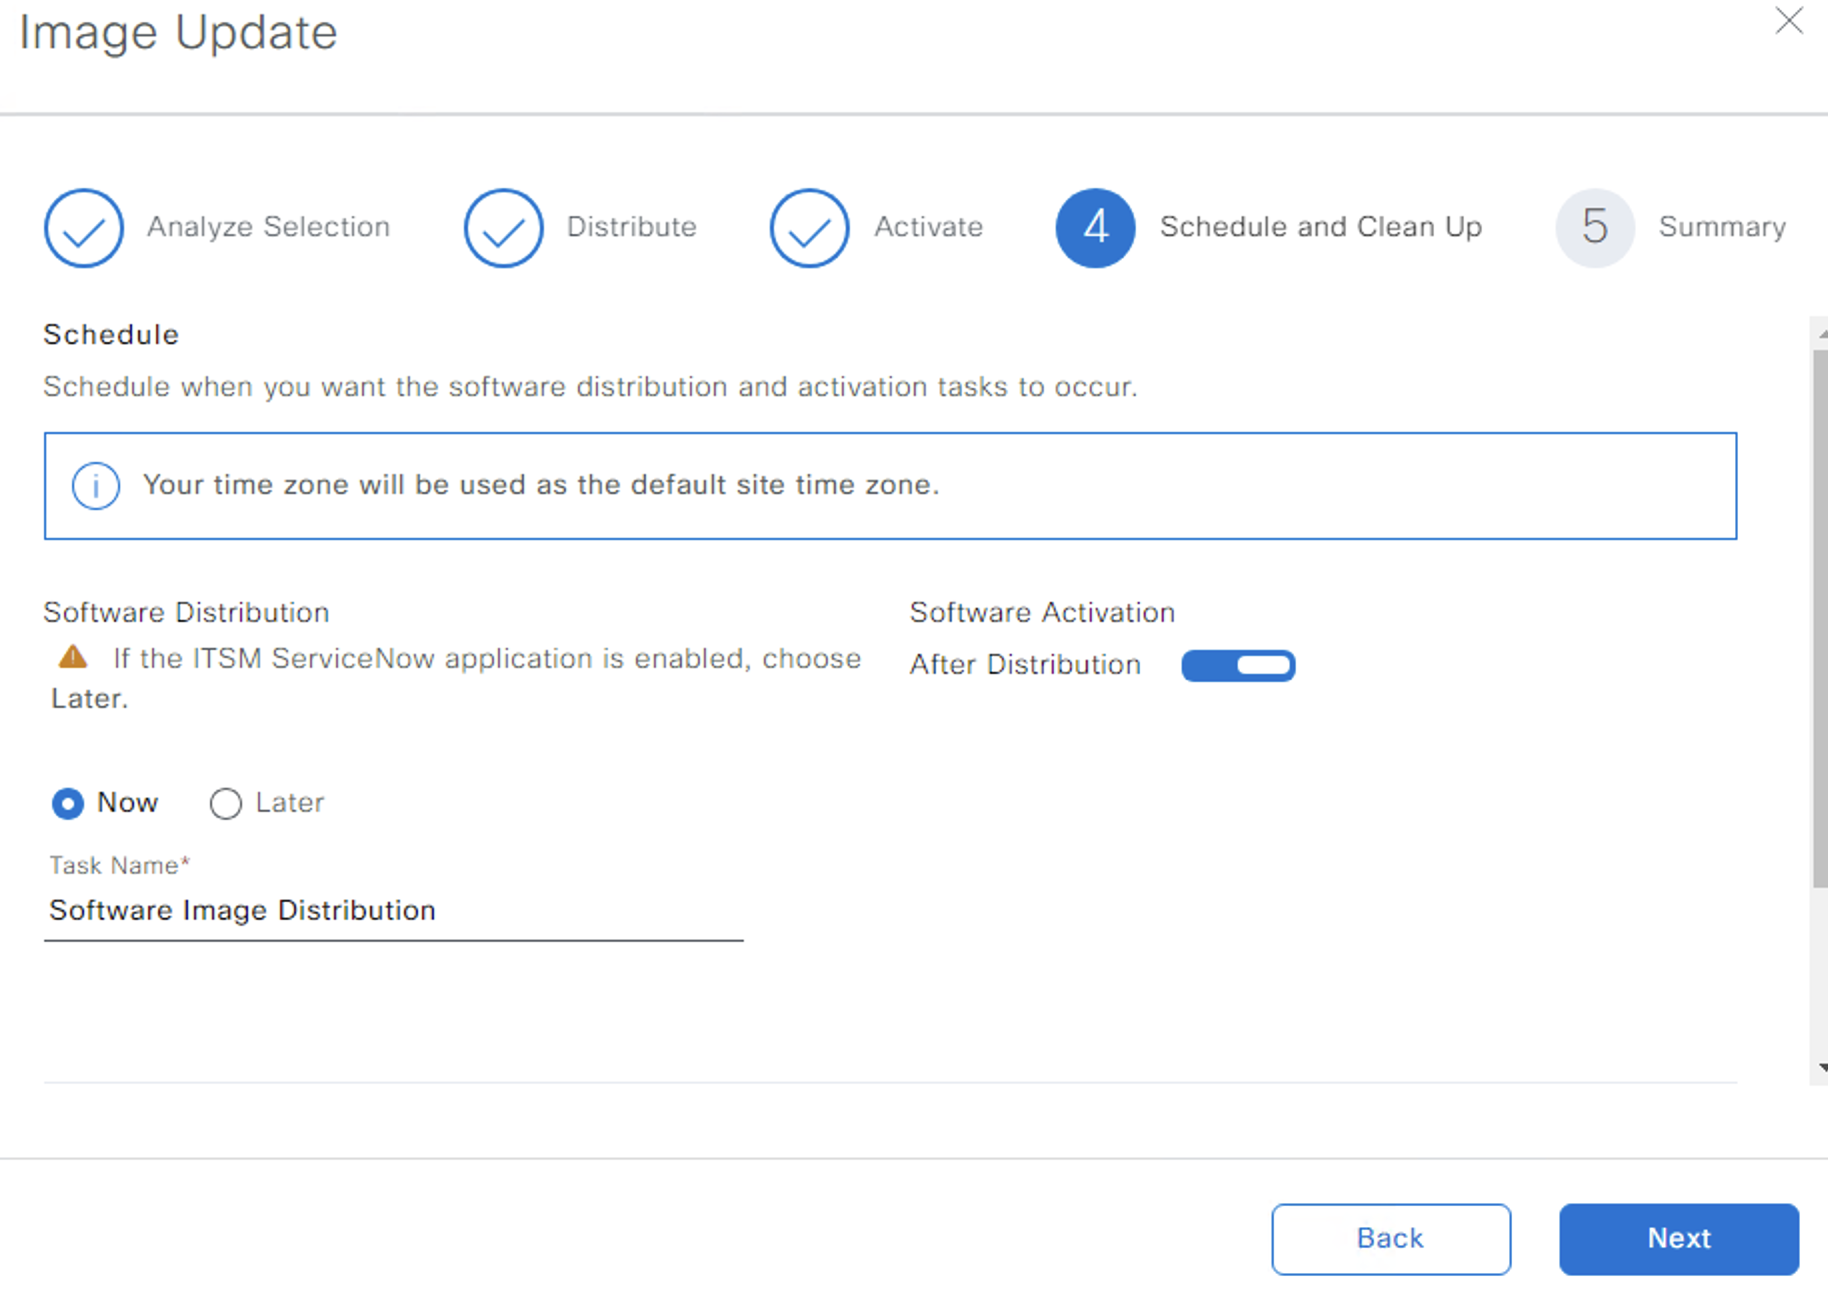Viewport: 1828px width, 1306px height.
Task: Click the 'Schedule' section heading
Action: 111,335
